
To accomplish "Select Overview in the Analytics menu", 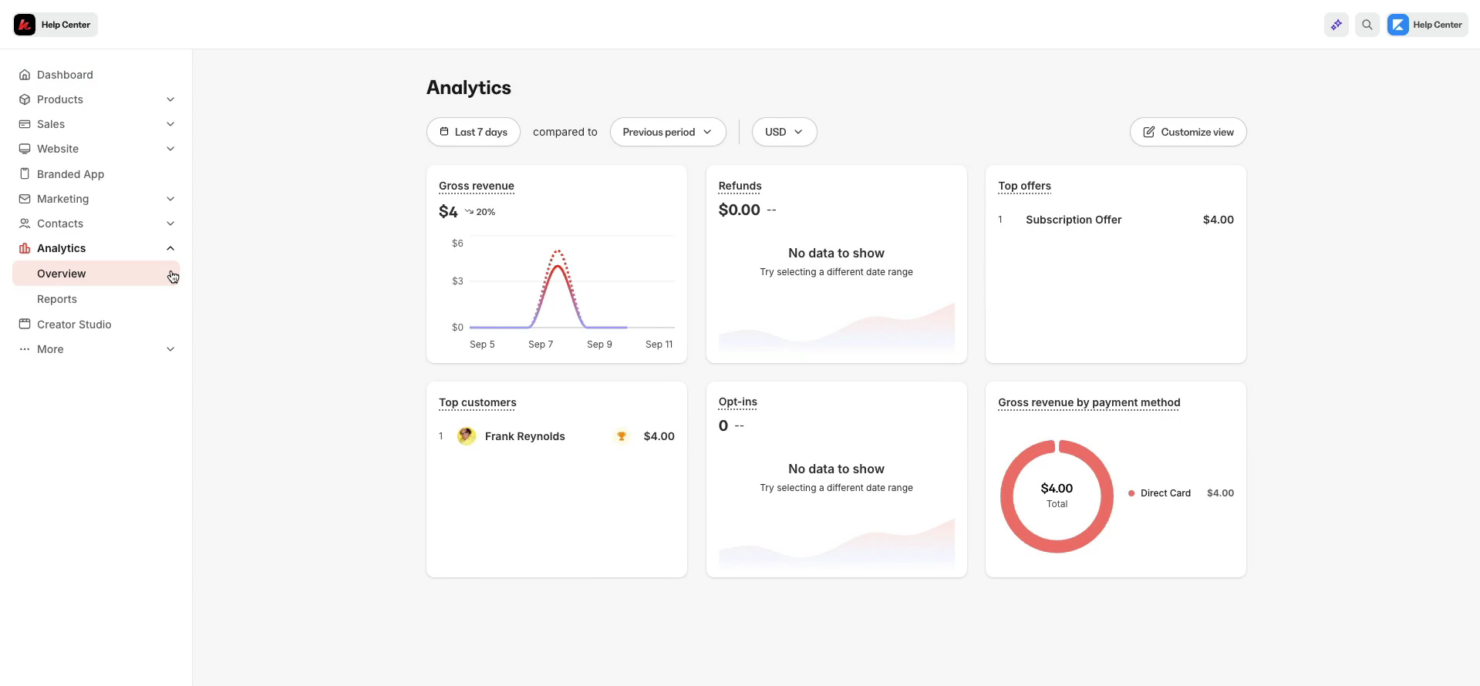I will pos(61,273).
